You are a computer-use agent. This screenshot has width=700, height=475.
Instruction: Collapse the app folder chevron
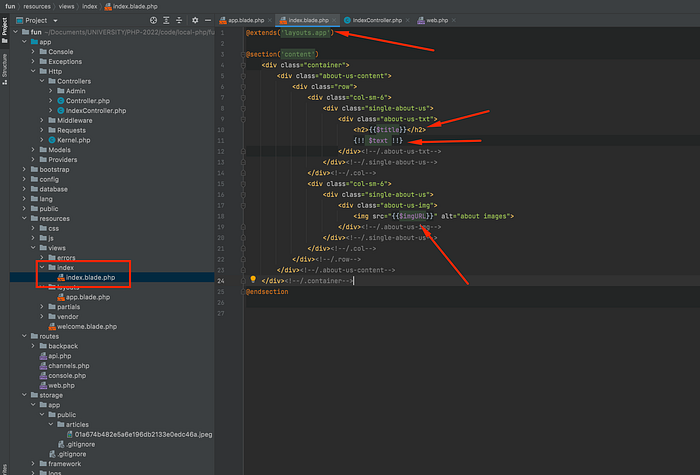(x=25, y=42)
